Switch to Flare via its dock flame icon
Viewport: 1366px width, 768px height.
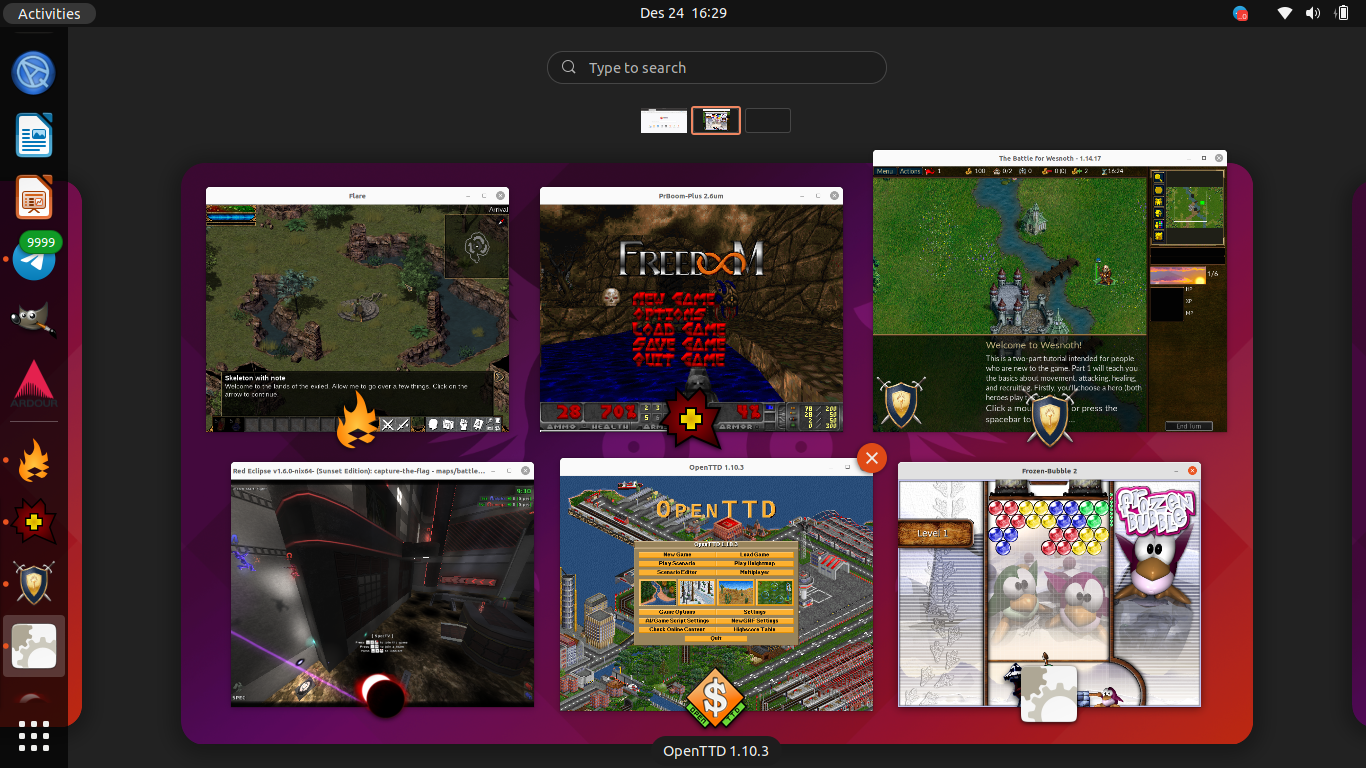point(34,460)
